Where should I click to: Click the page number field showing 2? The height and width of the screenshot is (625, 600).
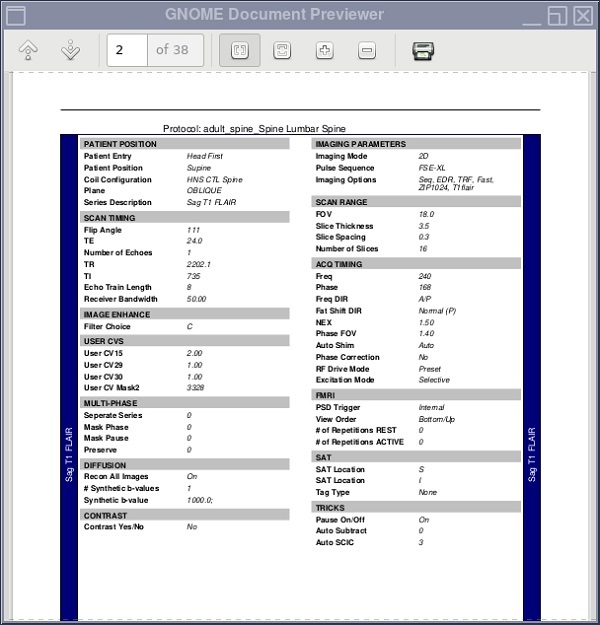point(127,51)
